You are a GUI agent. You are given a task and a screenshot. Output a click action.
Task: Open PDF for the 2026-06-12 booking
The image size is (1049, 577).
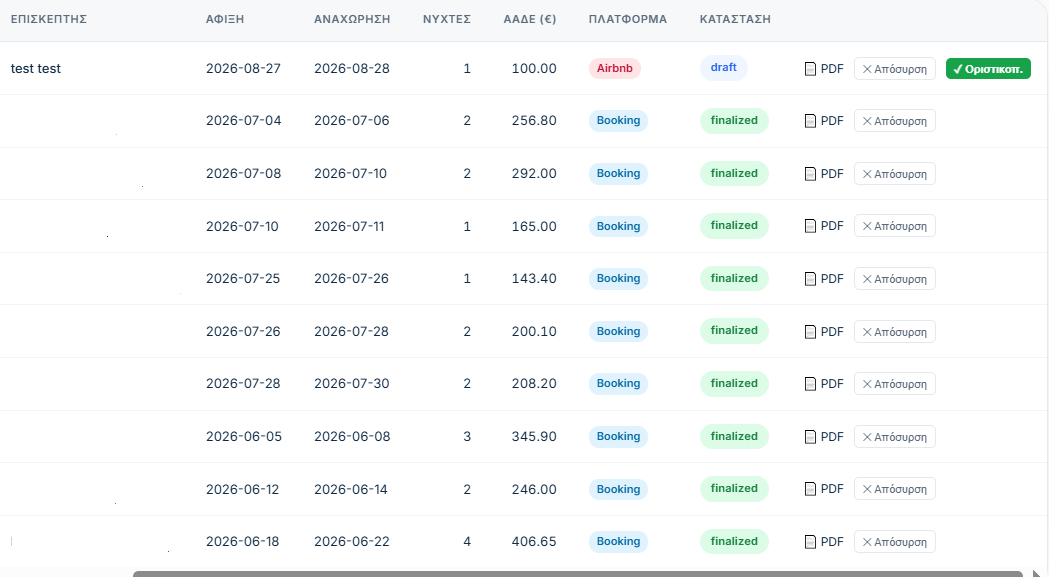pos(824,489)
